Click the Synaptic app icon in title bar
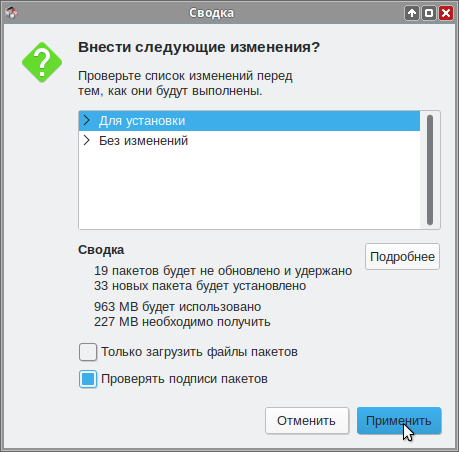 pos(11,13)
